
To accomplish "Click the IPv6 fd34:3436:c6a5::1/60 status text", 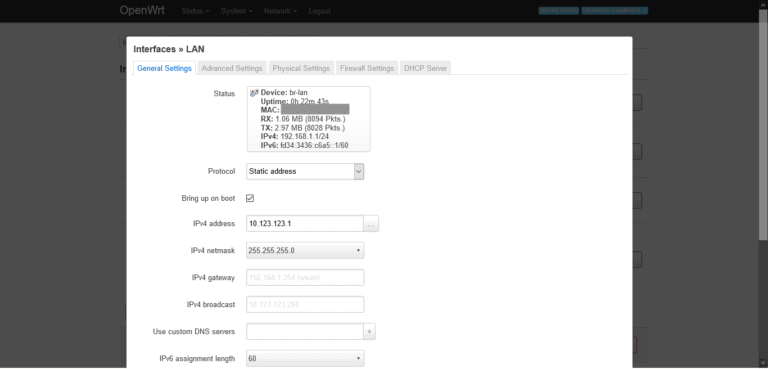I will click(304, 146).
